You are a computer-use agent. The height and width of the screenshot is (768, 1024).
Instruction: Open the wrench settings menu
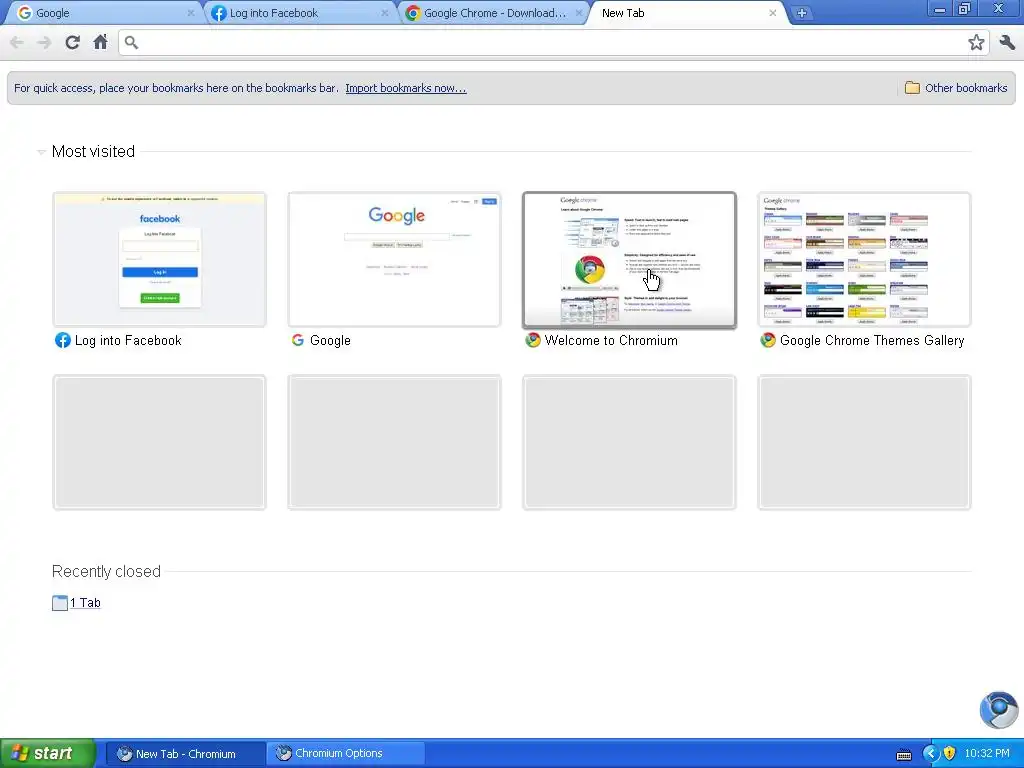(x=1007, y=42)
